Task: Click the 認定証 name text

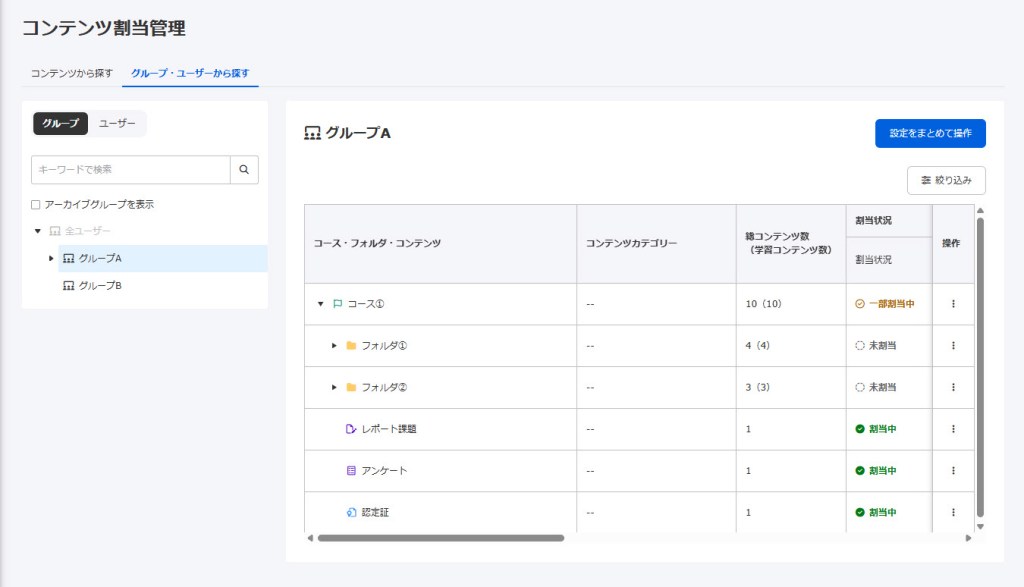Action: [375, 513]
